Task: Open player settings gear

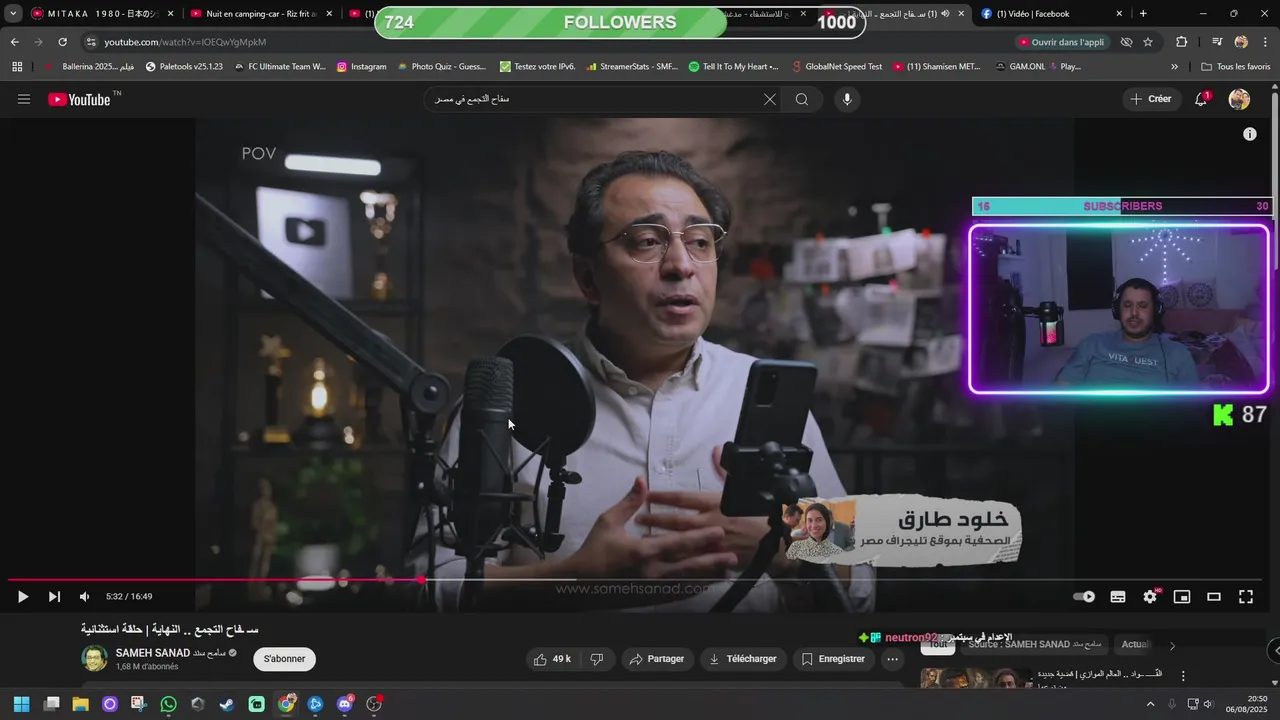Action: pos(1150,597)
